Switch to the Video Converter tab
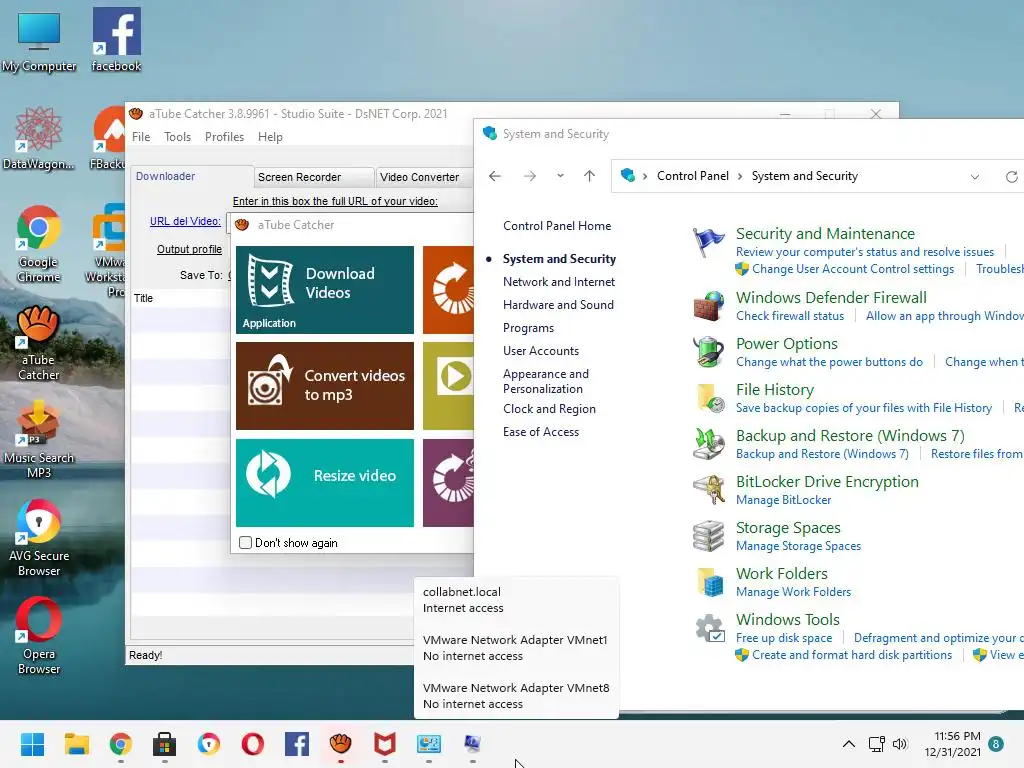Screen dimensions: 1024x768 [x=424, y=177]
